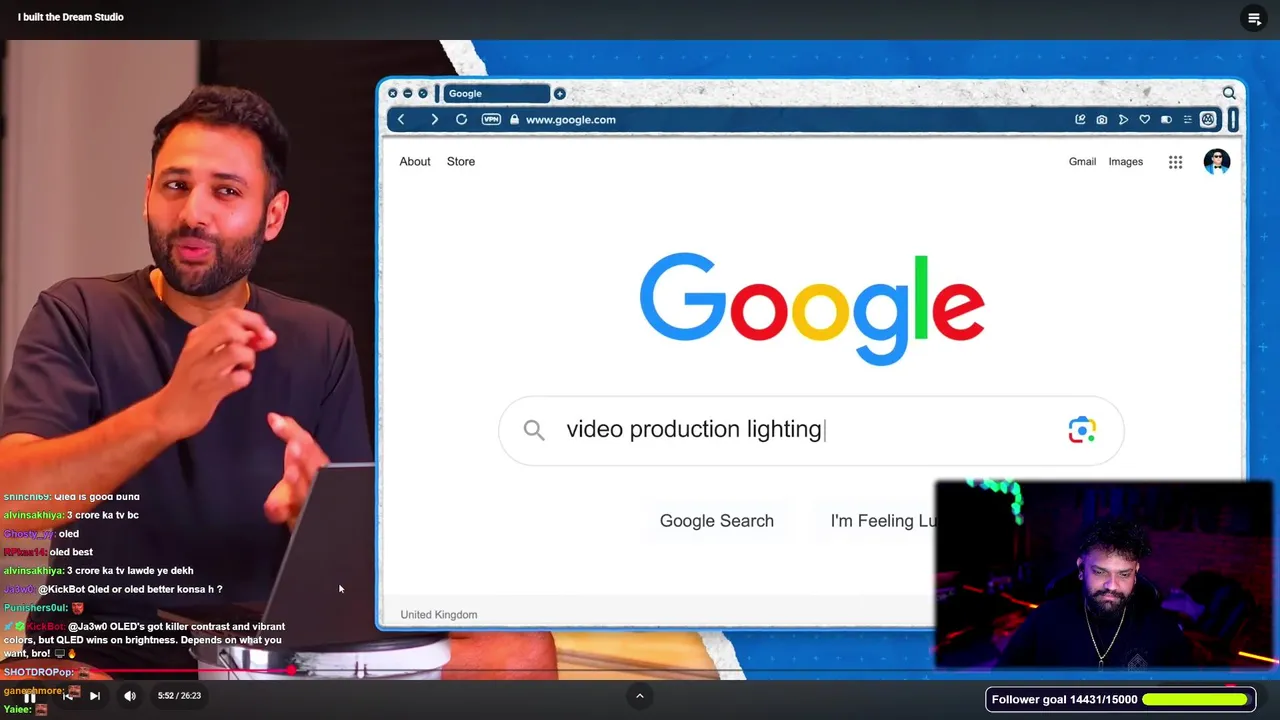Skip to the next video

(x=95, y=696)
